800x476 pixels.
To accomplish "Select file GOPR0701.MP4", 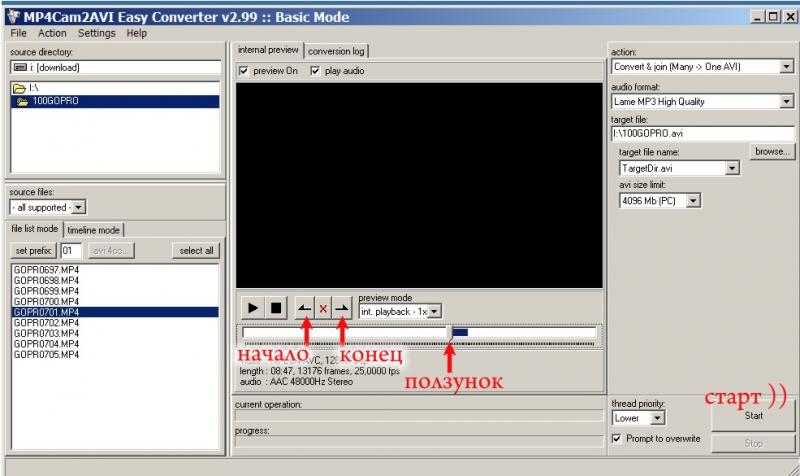I will (x=115, y=312).
